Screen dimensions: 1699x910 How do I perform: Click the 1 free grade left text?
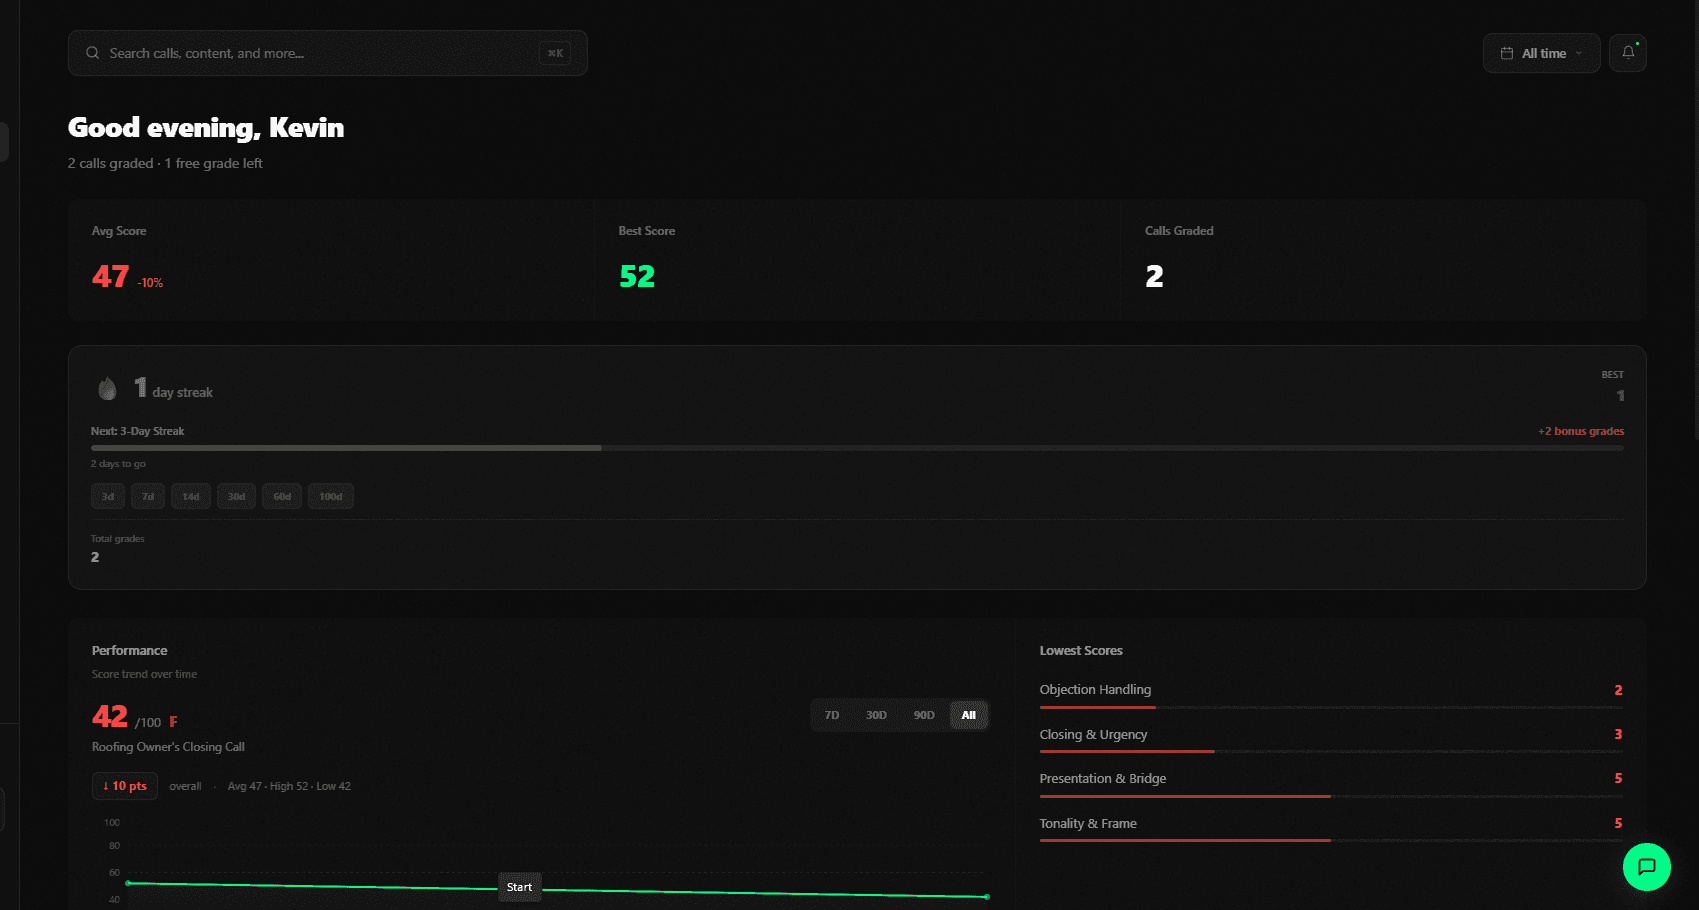213,163
